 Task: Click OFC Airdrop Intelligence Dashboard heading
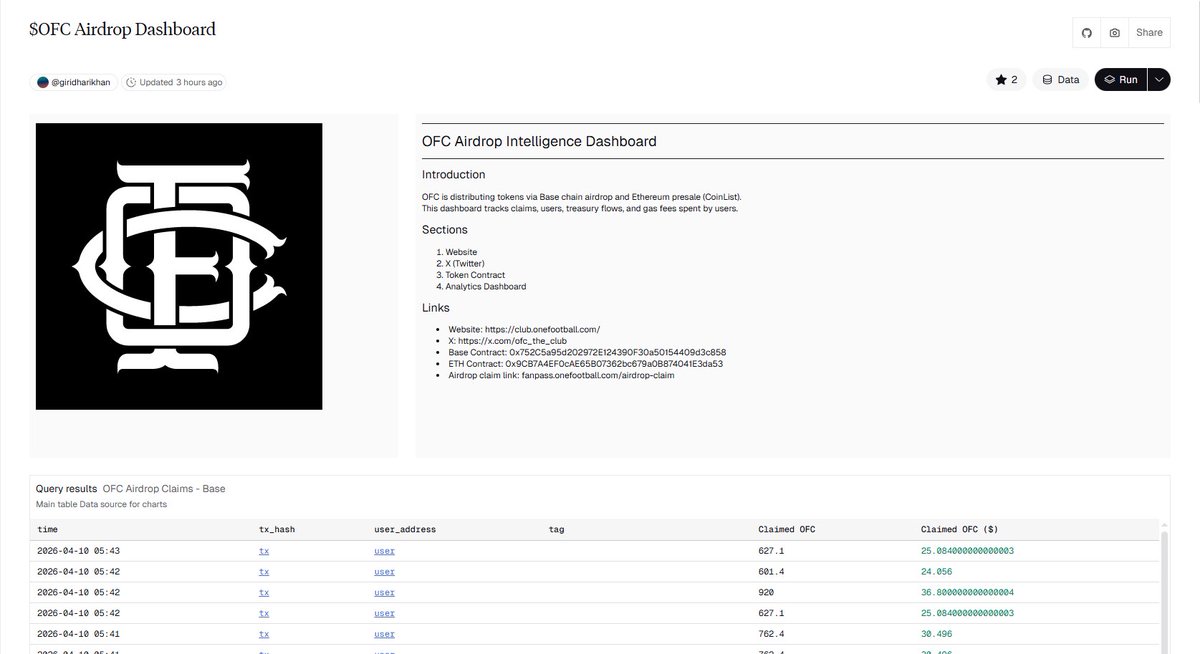(539, 141)
